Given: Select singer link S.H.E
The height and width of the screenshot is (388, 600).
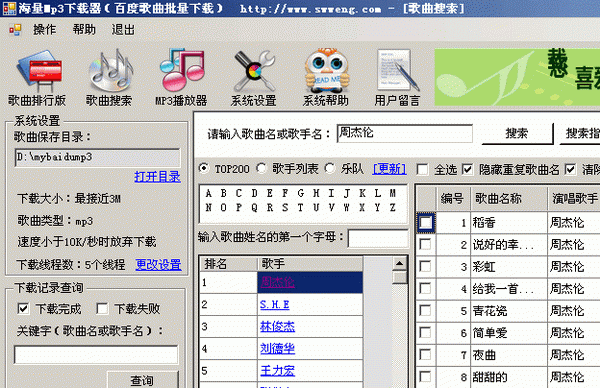Looking at the screenshot, I should tap(275, 305).
